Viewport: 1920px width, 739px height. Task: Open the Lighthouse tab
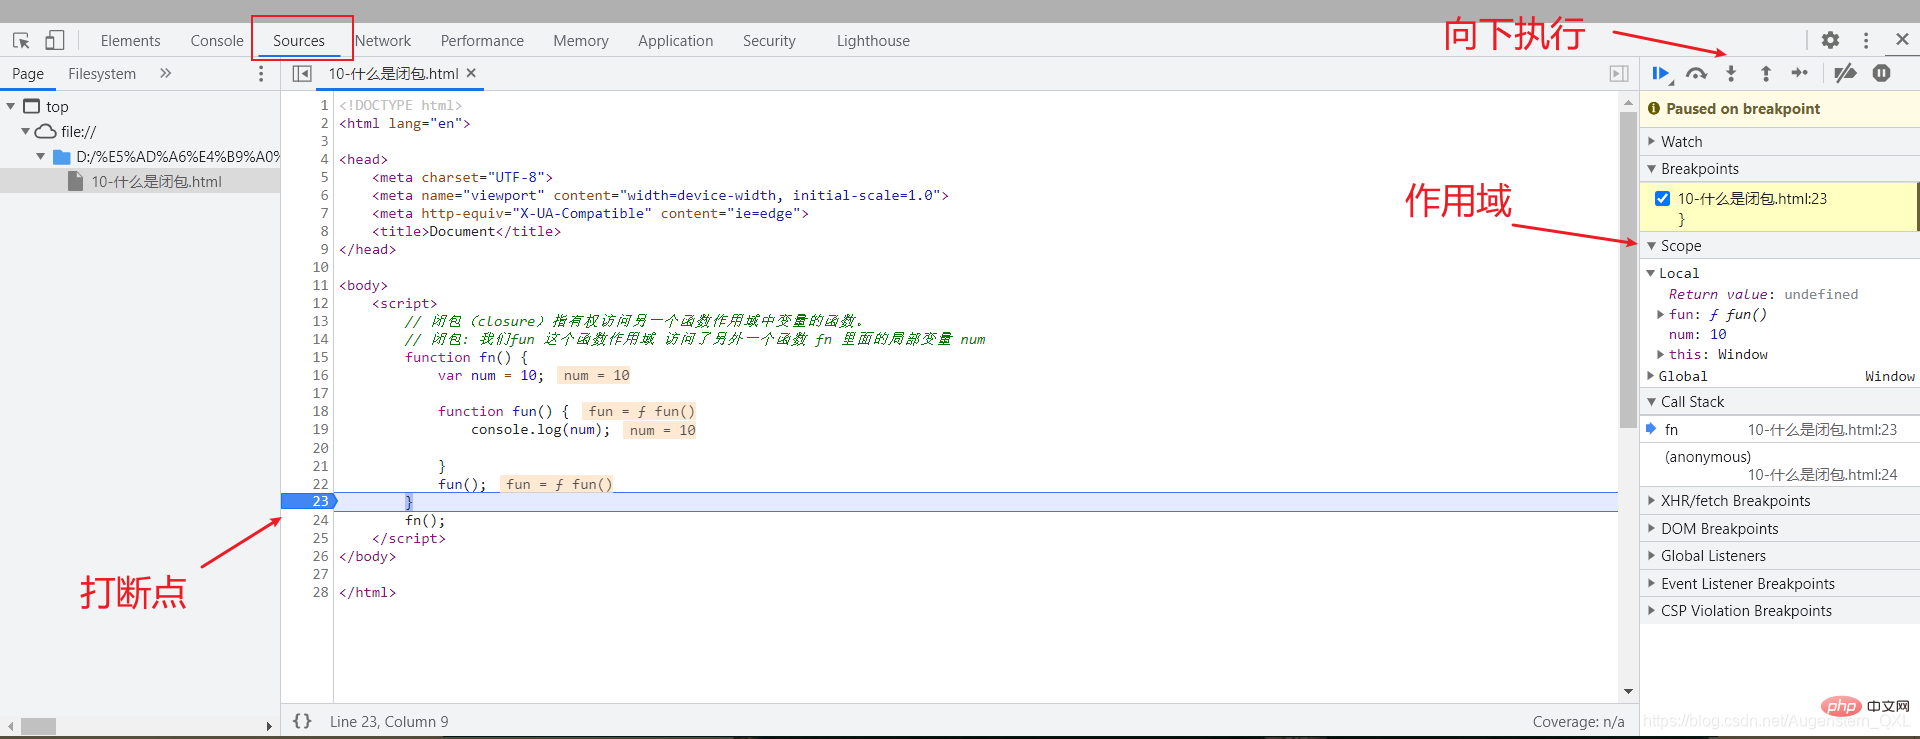click(x=873, y=41)
